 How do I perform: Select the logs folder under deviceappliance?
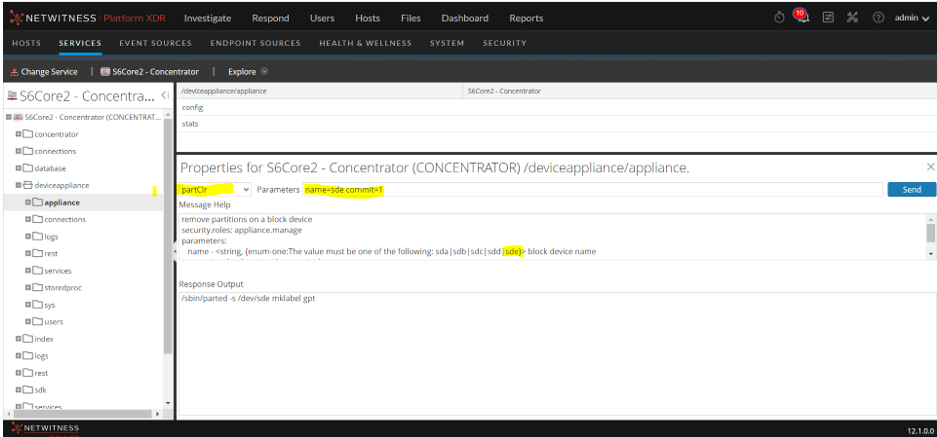(51, 237)
